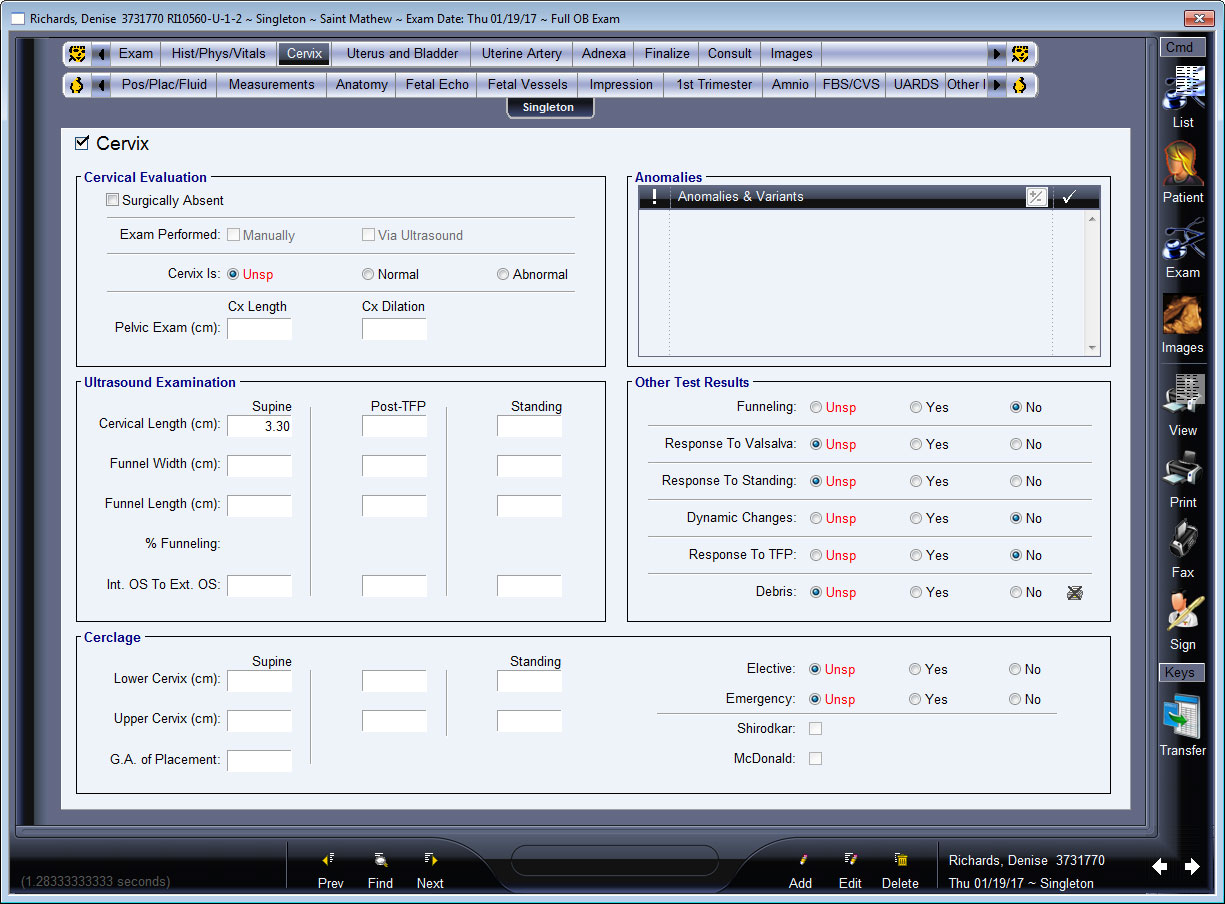1225x904 pixels.
Task: Open the Exam stethoscope icon
Action: click(1183, 240)
